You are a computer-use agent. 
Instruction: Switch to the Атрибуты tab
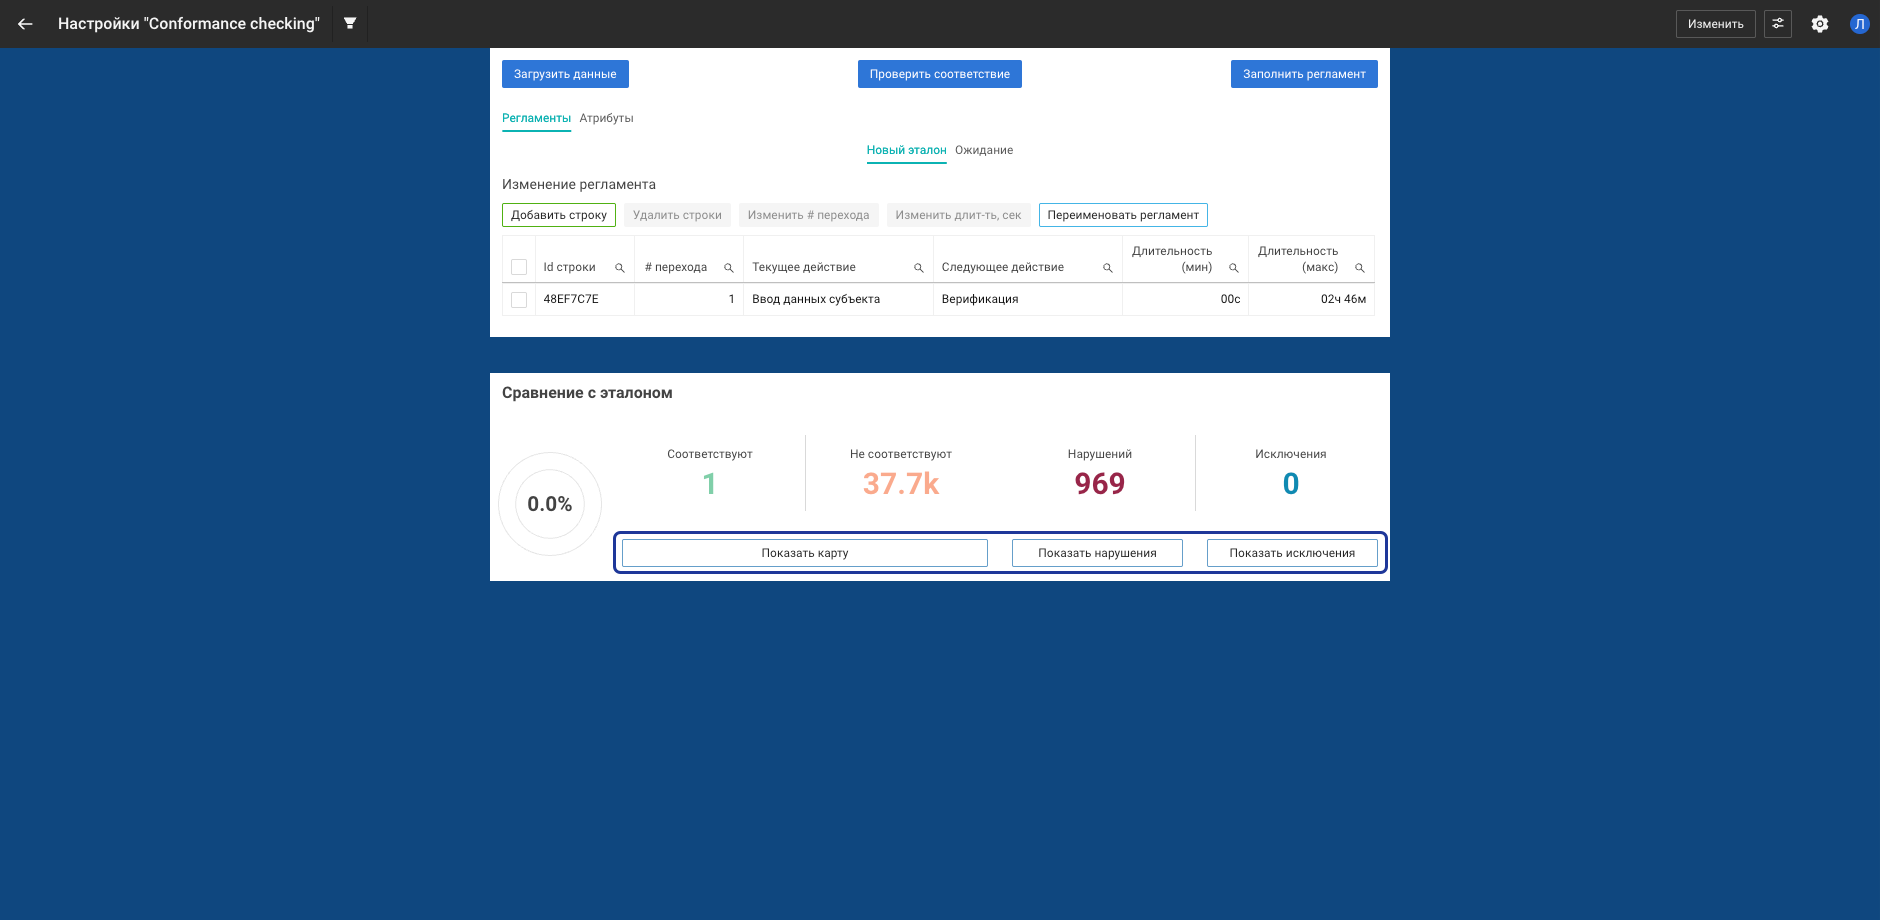(606, 118)
